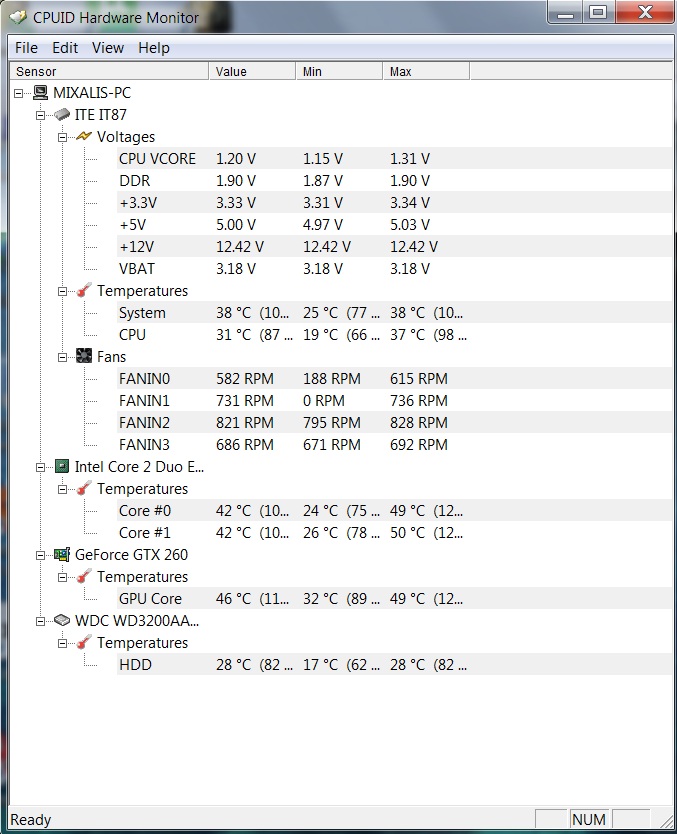The width and height of the screenshot is (677, 834).
Task: Click the window resize grip
Action: [x=665, y=820]
